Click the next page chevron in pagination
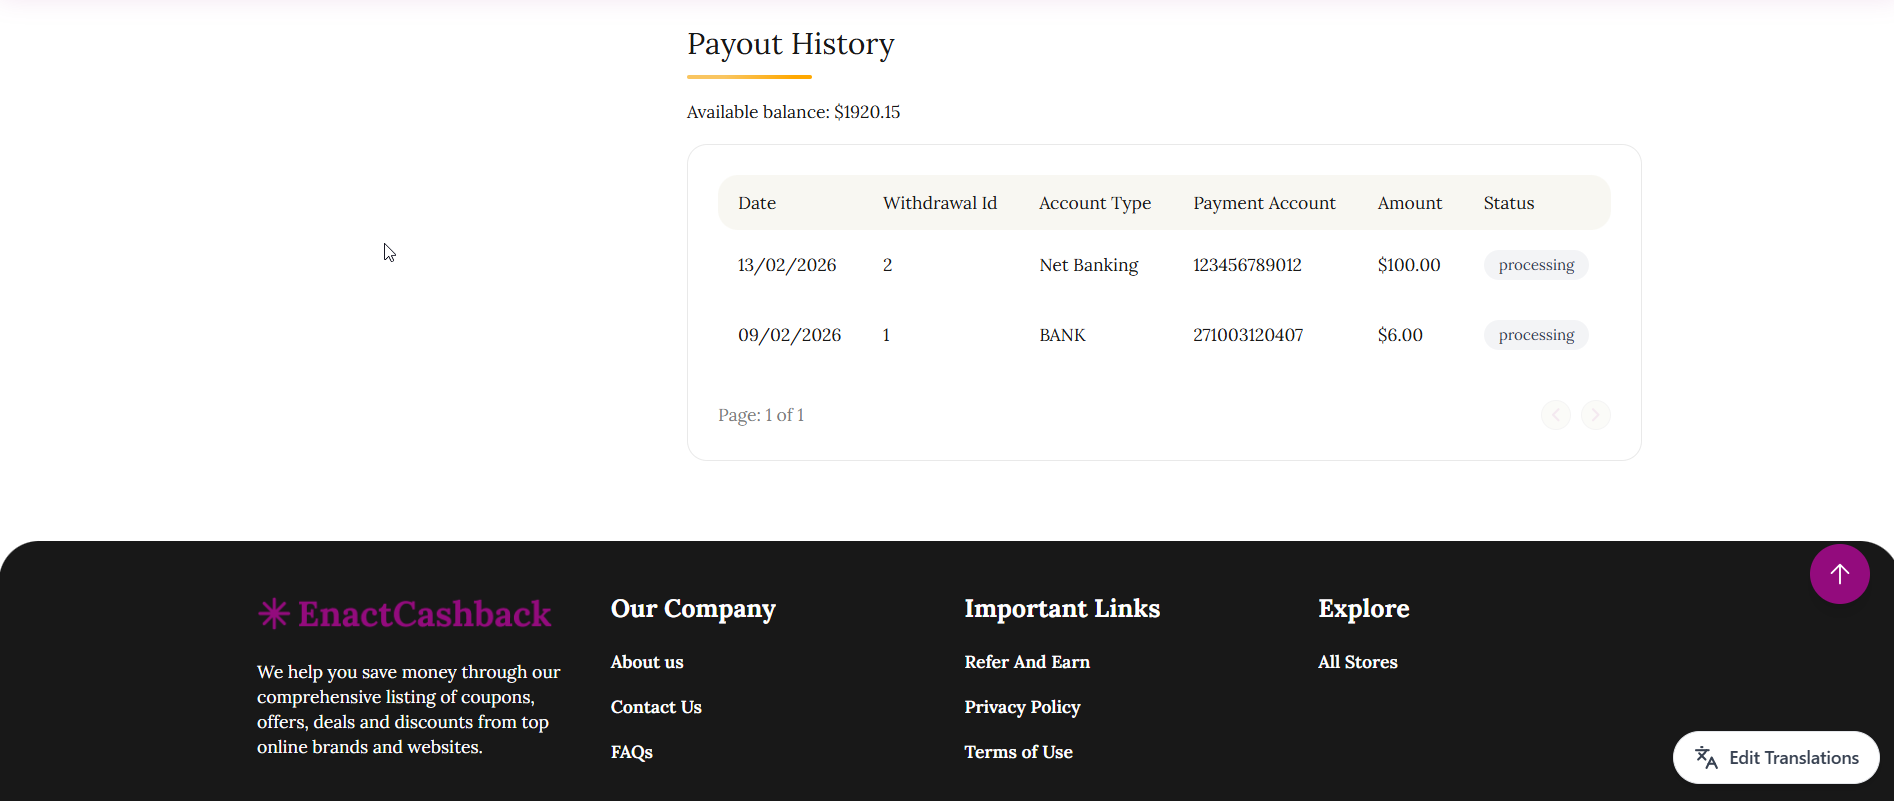 pos(1596,415)
